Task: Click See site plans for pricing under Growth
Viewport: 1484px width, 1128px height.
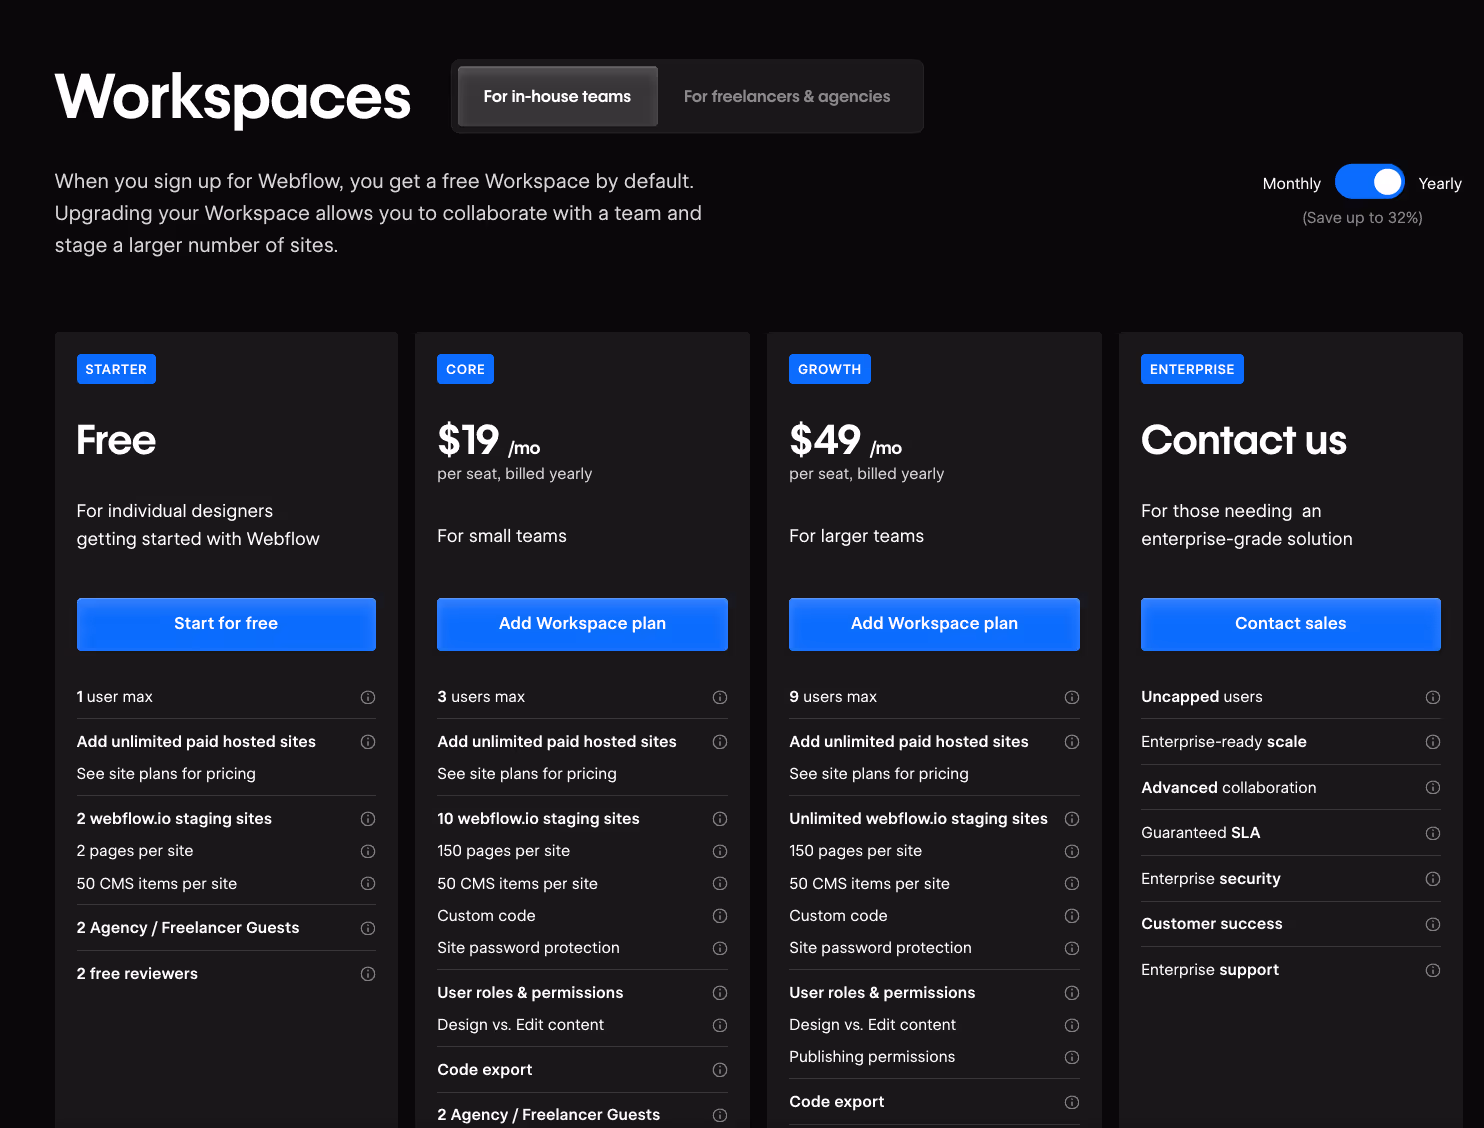Action: click(x=879, y=774)
